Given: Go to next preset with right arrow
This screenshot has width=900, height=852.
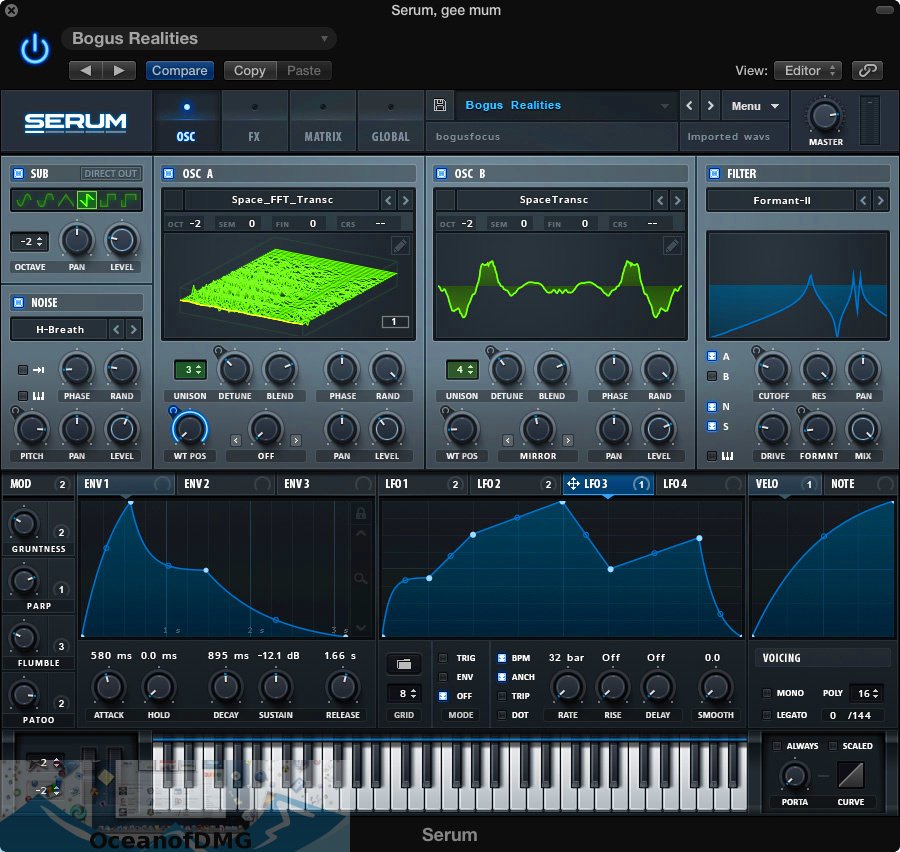Looking at the screenshot, I should (x=711, y=106).
